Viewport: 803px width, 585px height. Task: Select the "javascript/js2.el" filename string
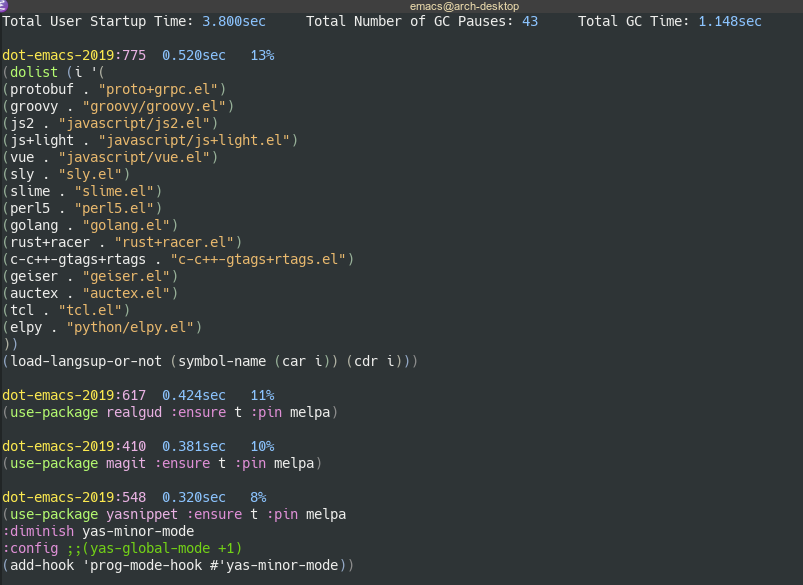pos(136,122)
